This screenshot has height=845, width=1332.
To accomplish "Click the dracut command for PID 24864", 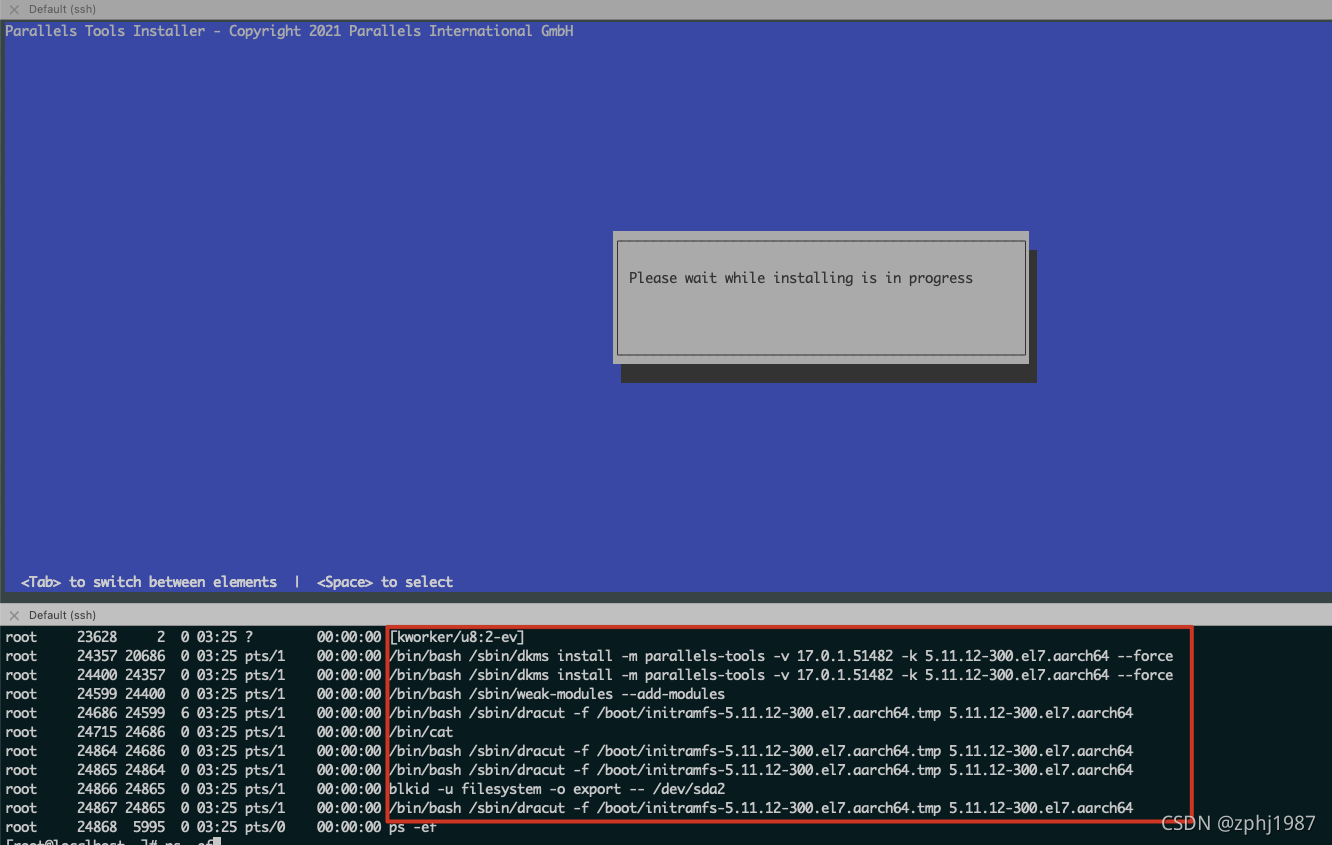I will 761,751.
